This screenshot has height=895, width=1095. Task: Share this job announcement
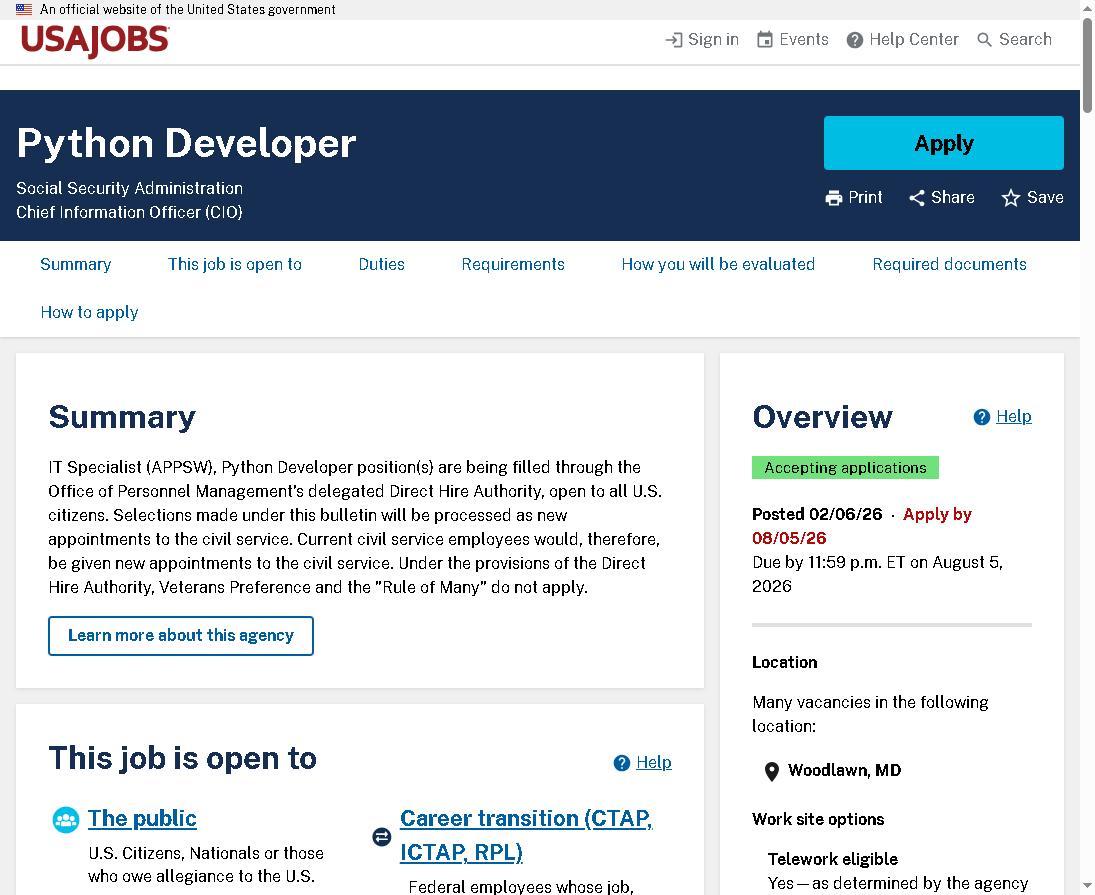pos(941,198)
